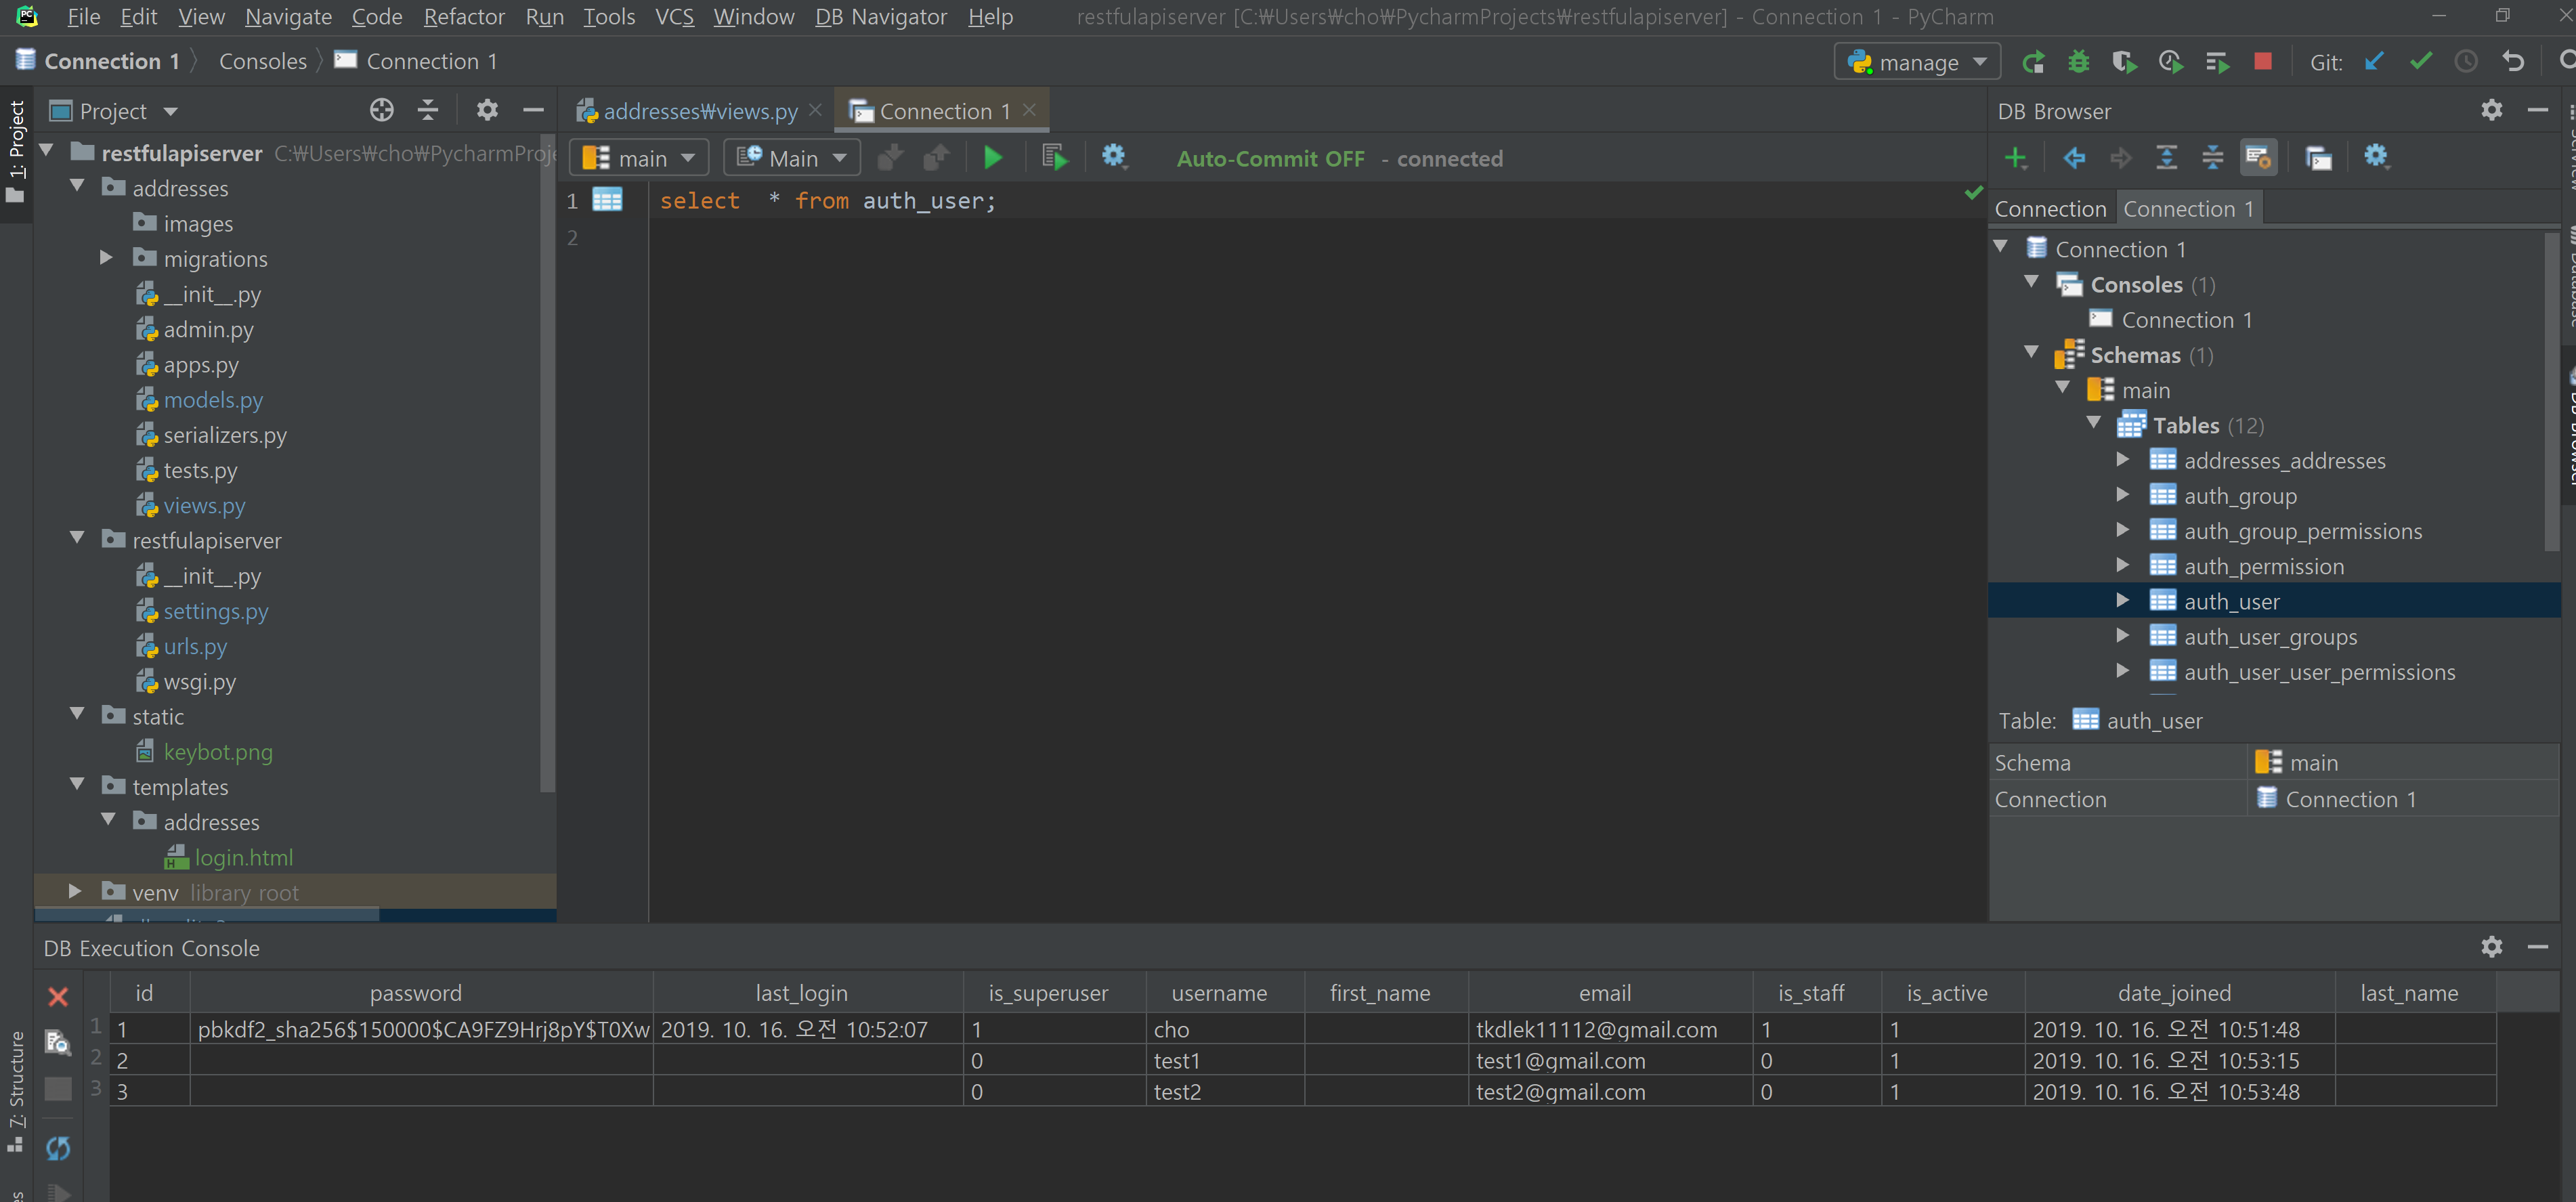
Task: Click the red Stop icon in top toolbar
Action: pyautogui.click(x=2263, y=62)
